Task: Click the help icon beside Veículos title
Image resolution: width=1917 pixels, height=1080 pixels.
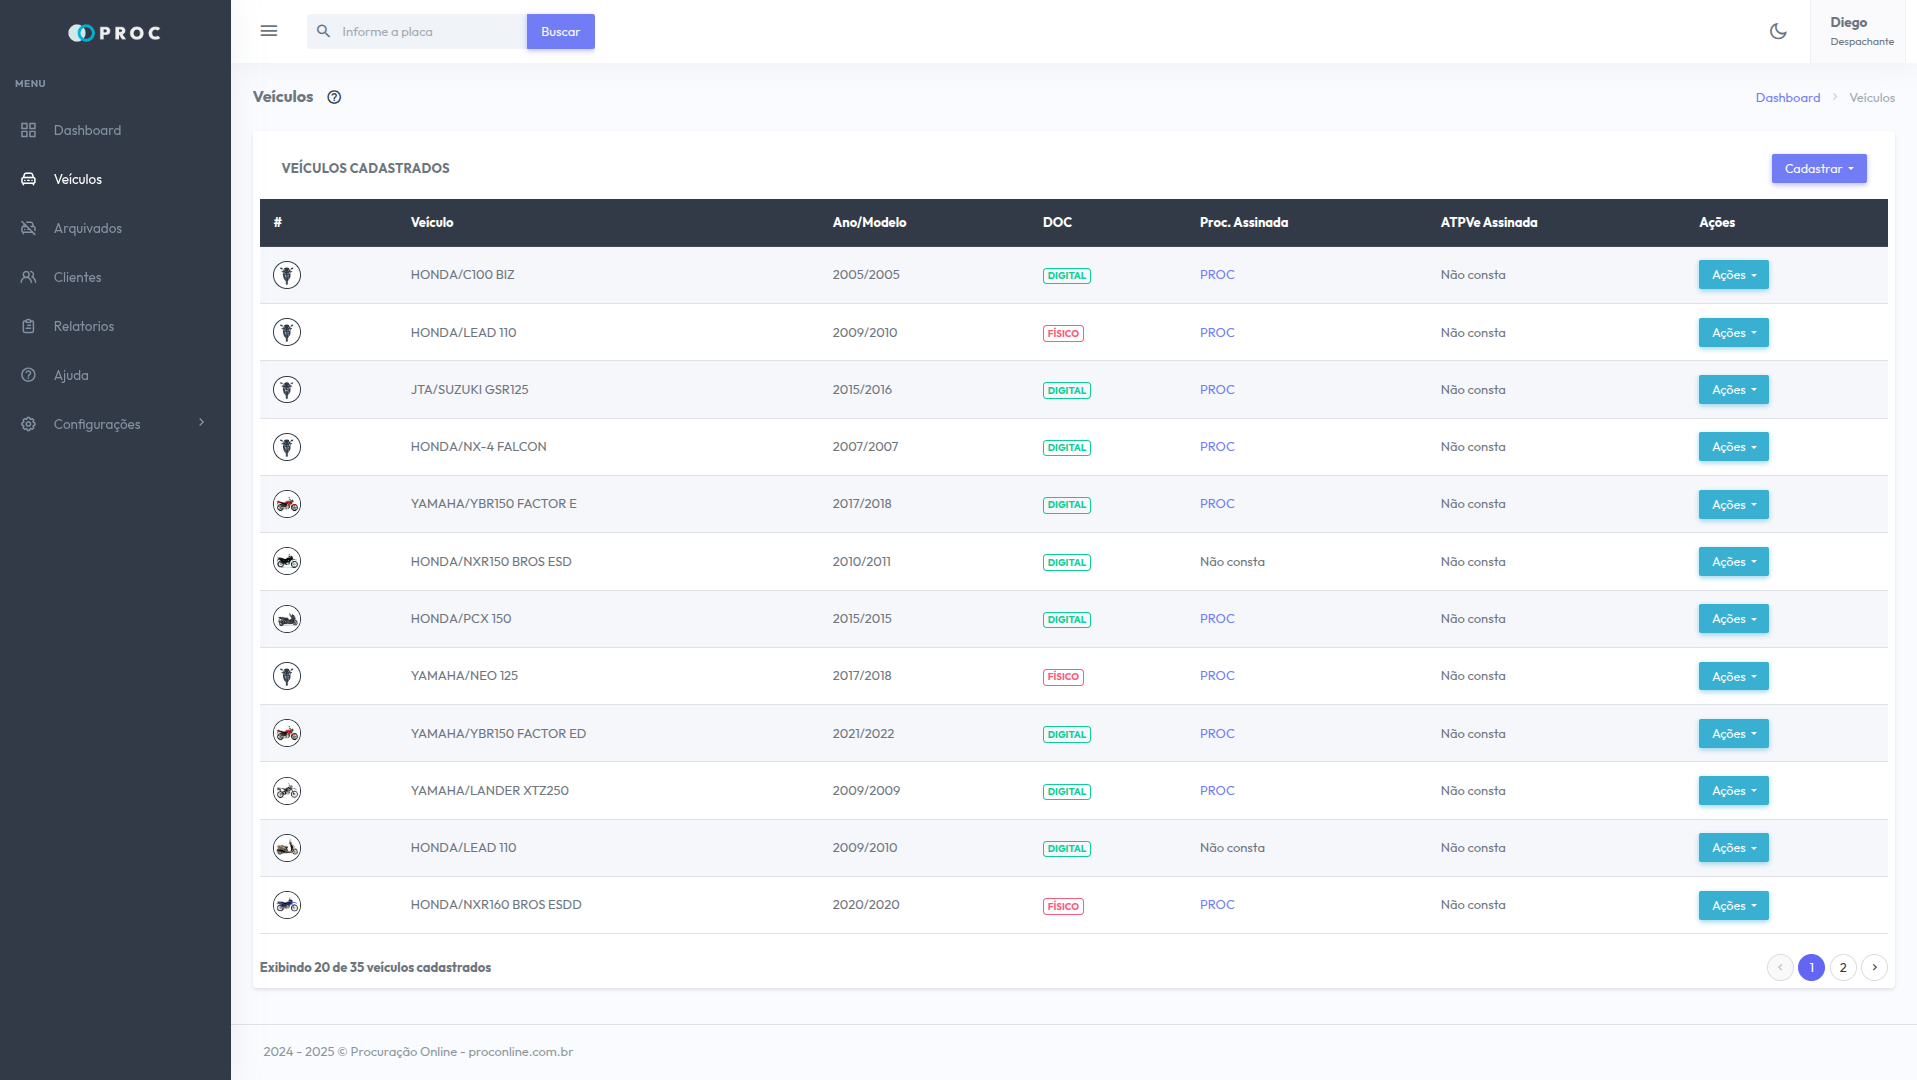Action: click(x=334, y=97)
